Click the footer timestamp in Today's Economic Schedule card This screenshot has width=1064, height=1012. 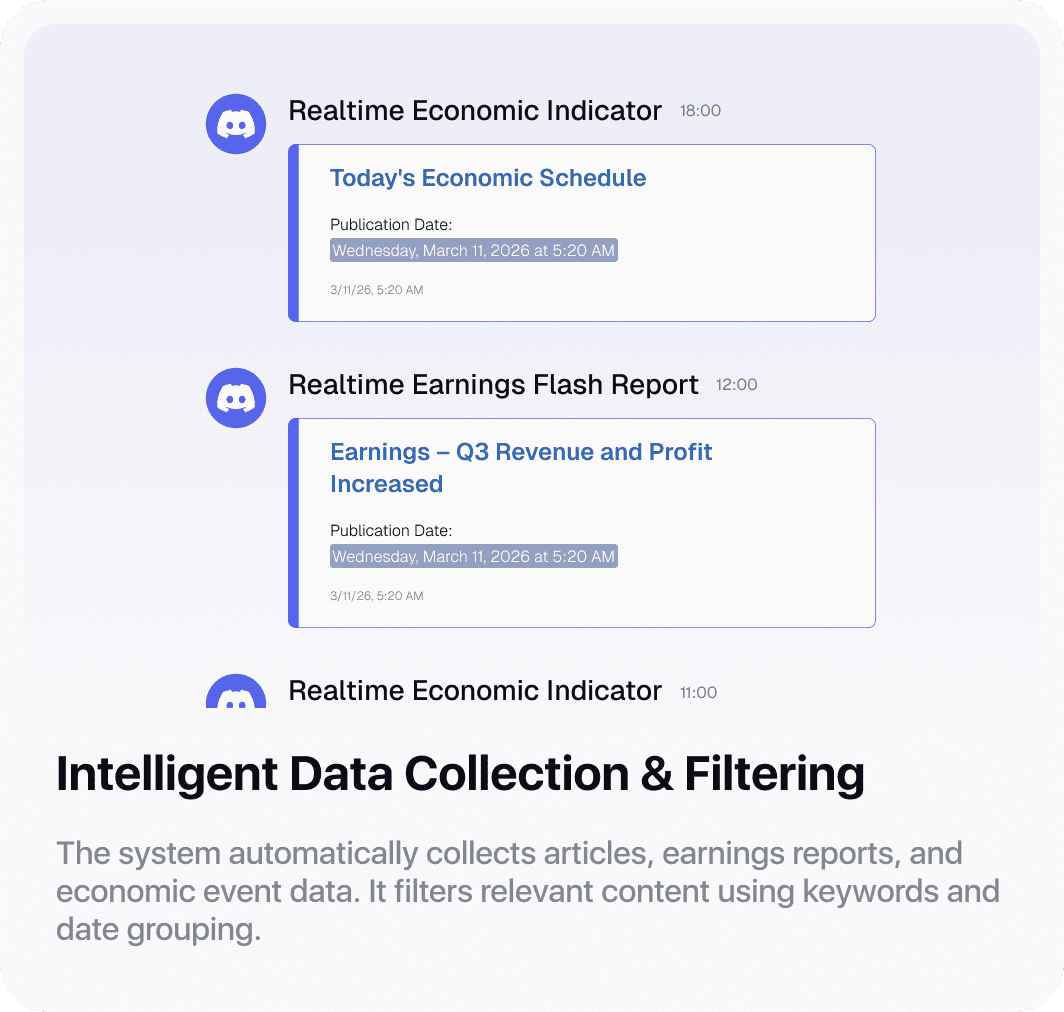point(376,290)
